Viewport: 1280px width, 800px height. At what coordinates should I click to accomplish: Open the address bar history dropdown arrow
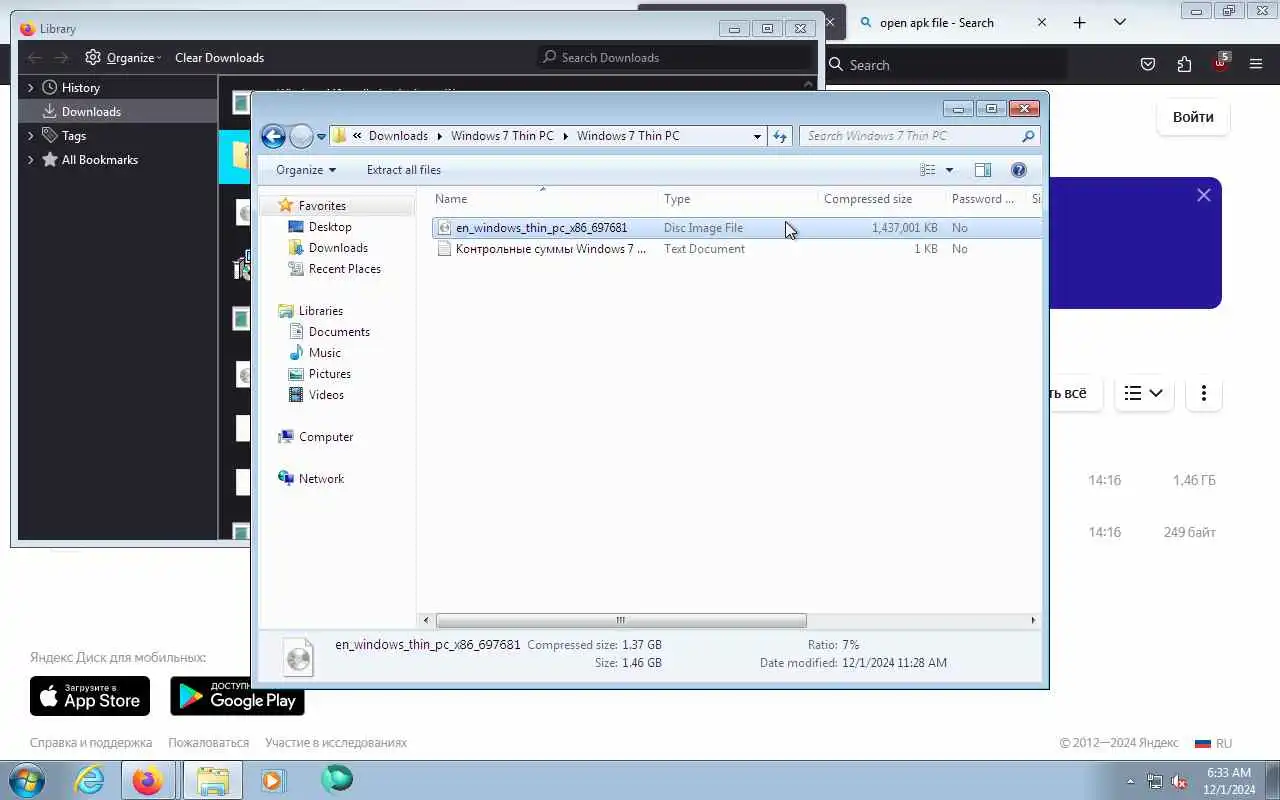757,136
